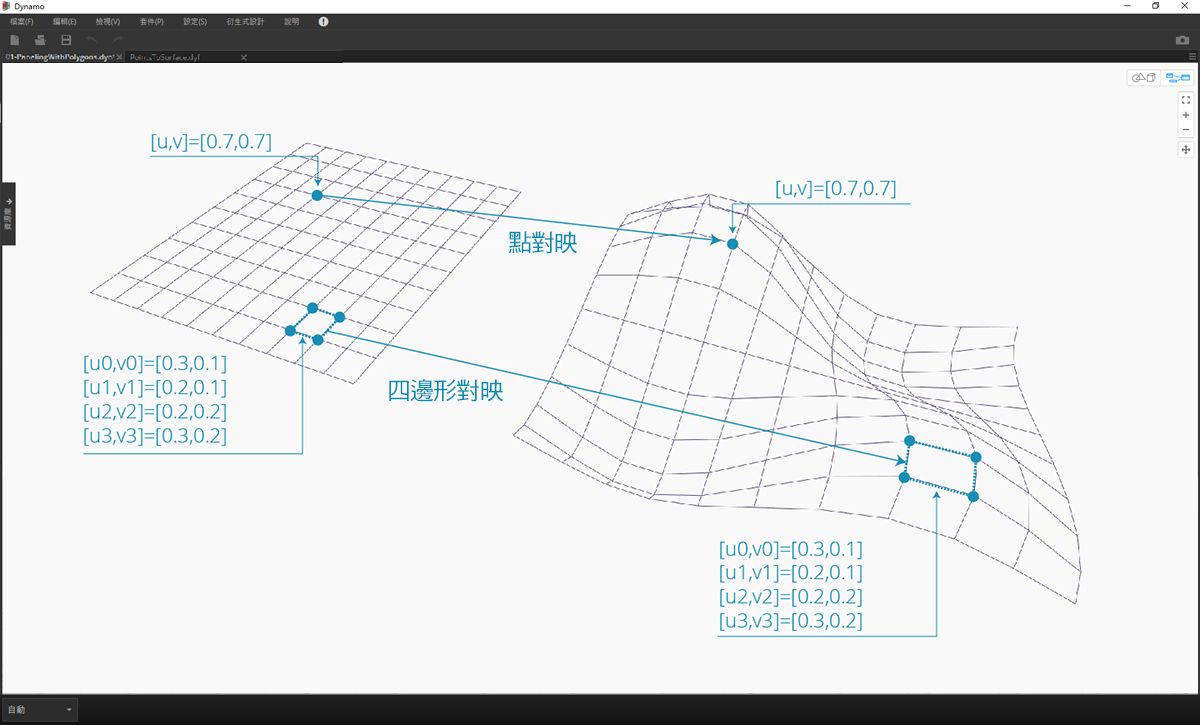This screenshot has height=725, width=1200.
Task: Click the Dynamo app icon in title bar
Action: [x=6, y=6]
